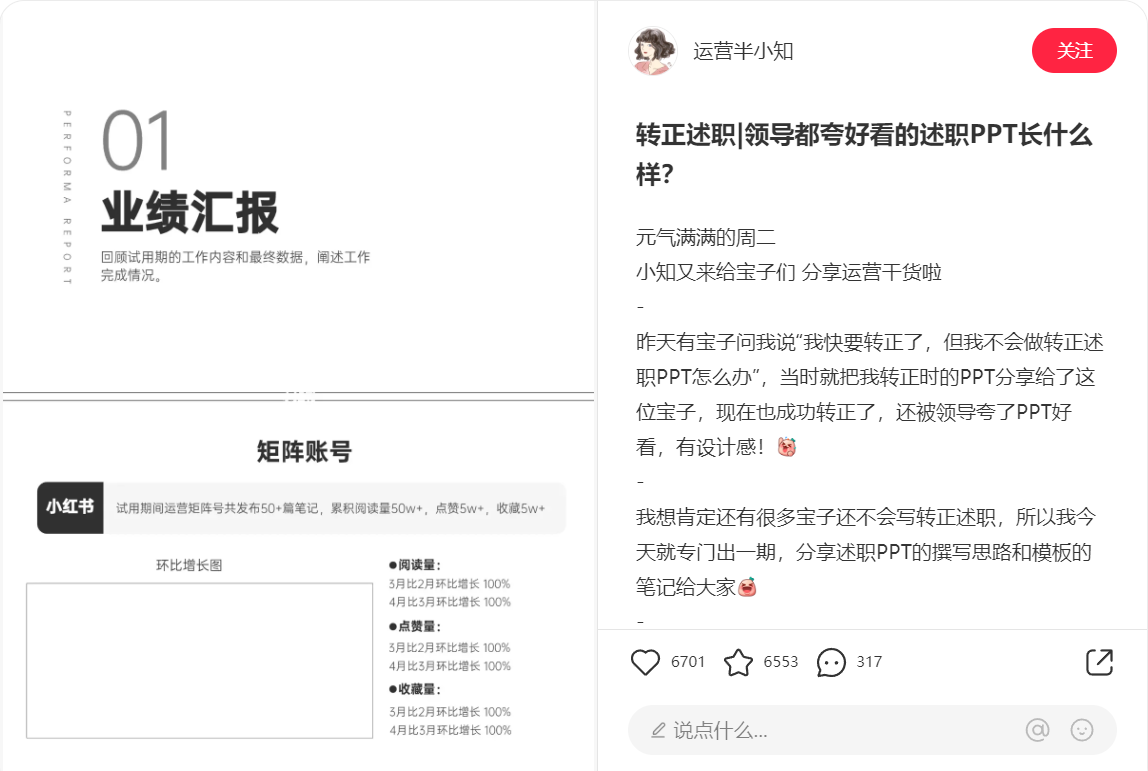
Task: Click the 说点什么 comment input field
Action: coord(872,730)
